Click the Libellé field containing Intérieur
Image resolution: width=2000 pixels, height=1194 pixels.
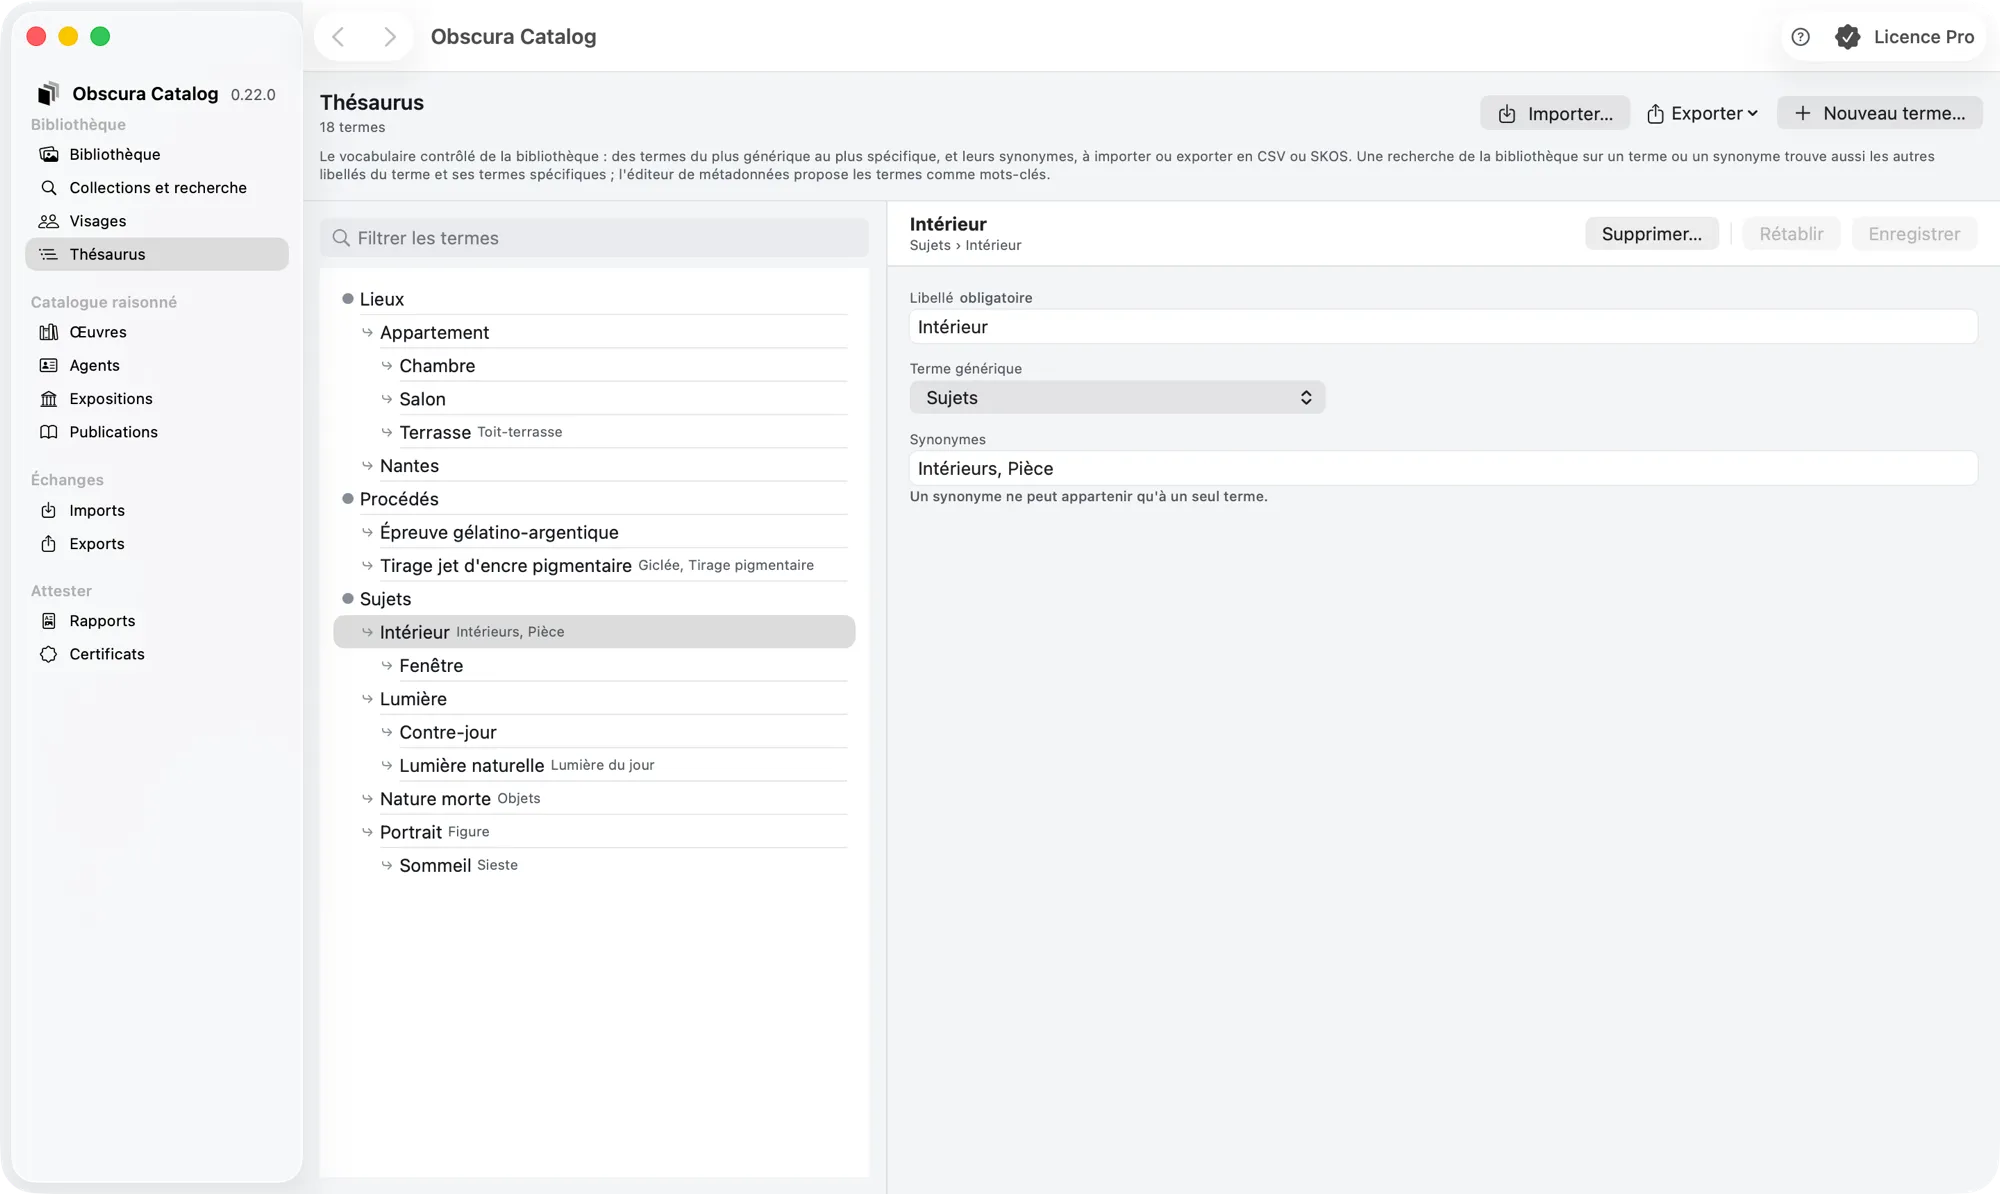[1443, 327]
